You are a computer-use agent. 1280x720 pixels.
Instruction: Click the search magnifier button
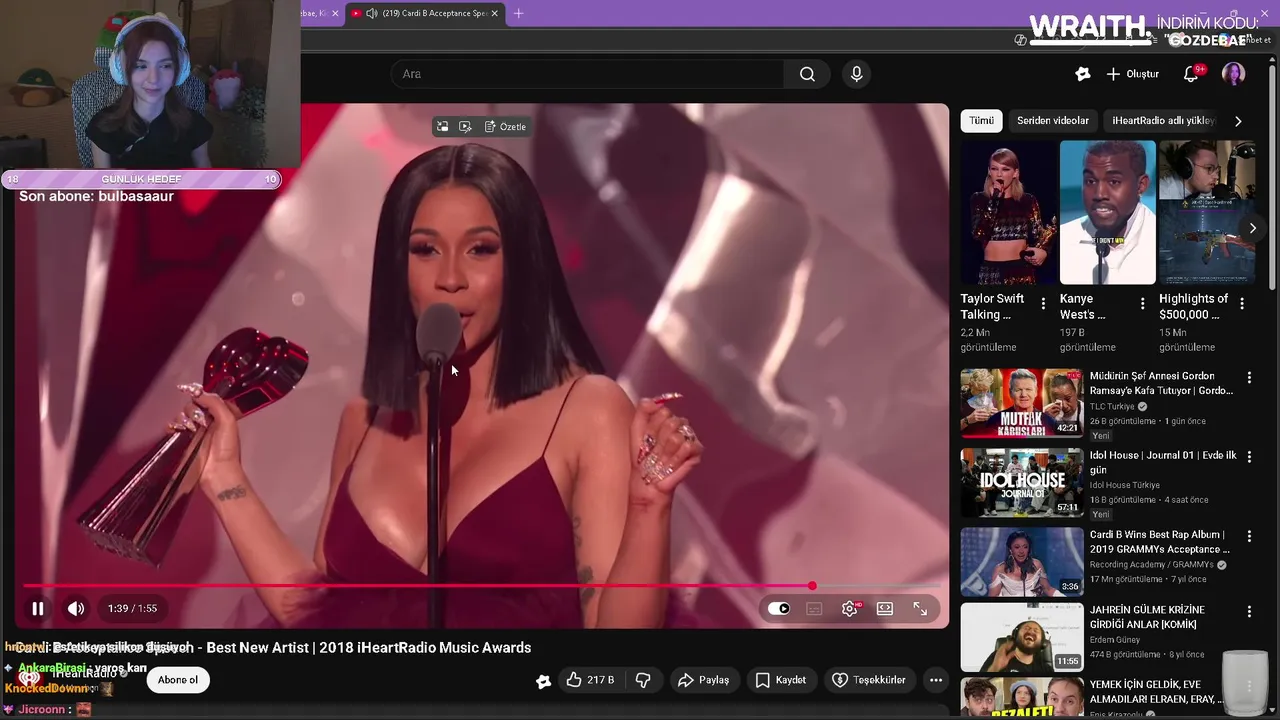[x=807, y=74]
